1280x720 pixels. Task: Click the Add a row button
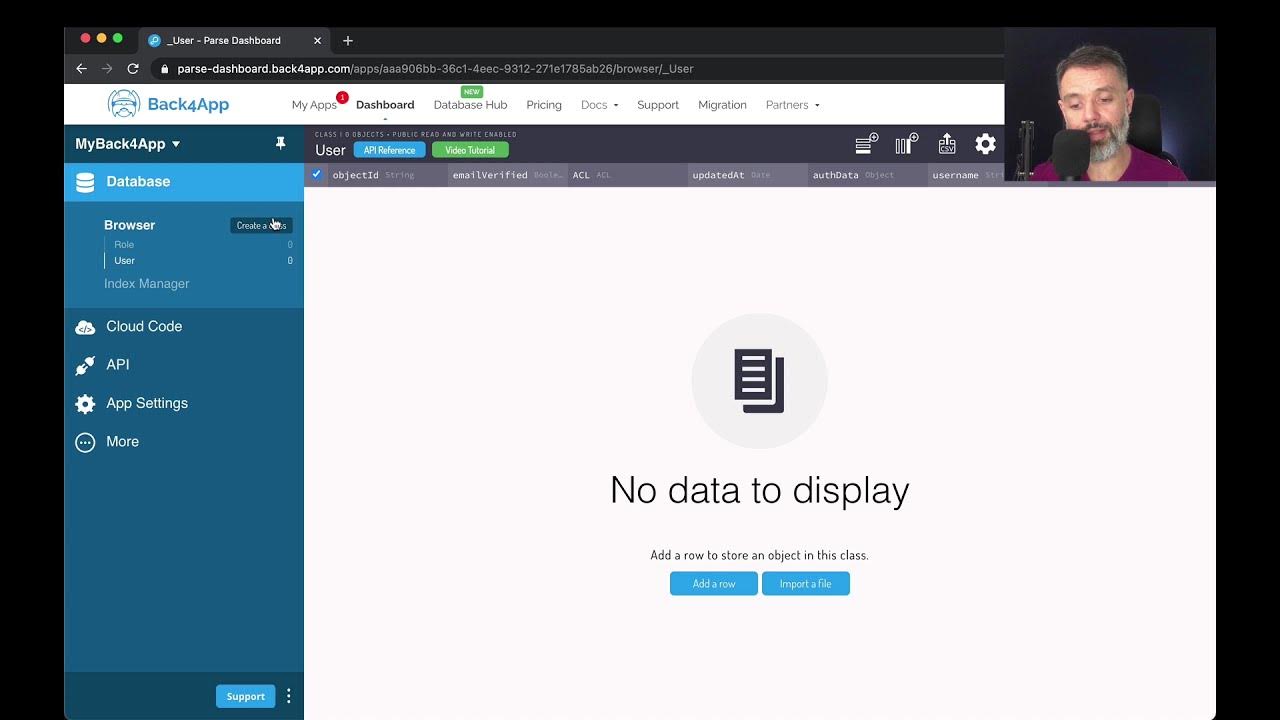pyautogui.click(x=714, y=584)
